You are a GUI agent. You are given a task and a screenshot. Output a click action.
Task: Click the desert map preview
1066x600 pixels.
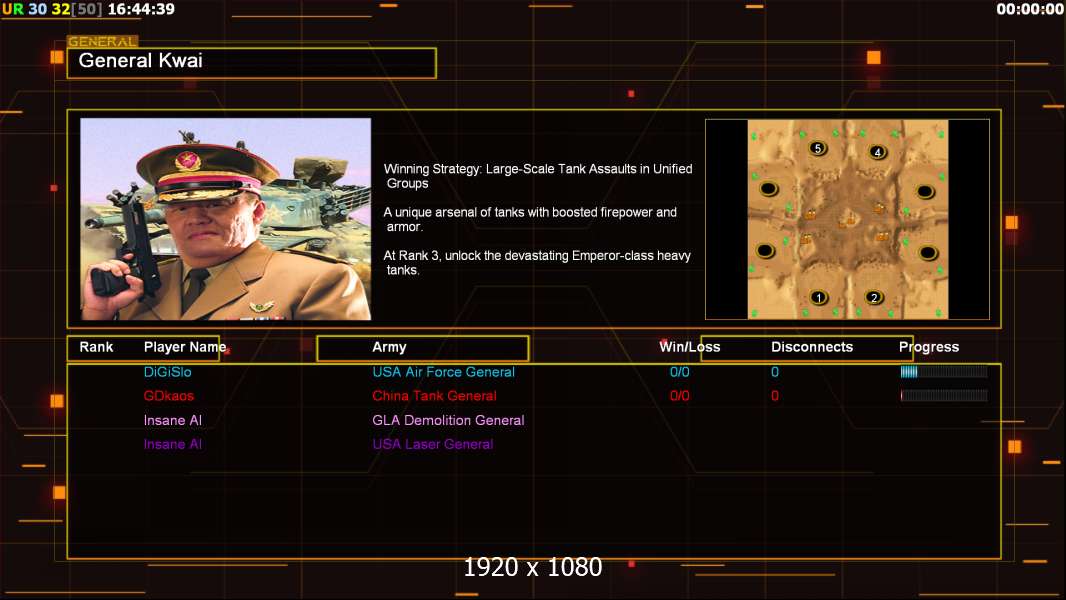[x=848, y=219]
